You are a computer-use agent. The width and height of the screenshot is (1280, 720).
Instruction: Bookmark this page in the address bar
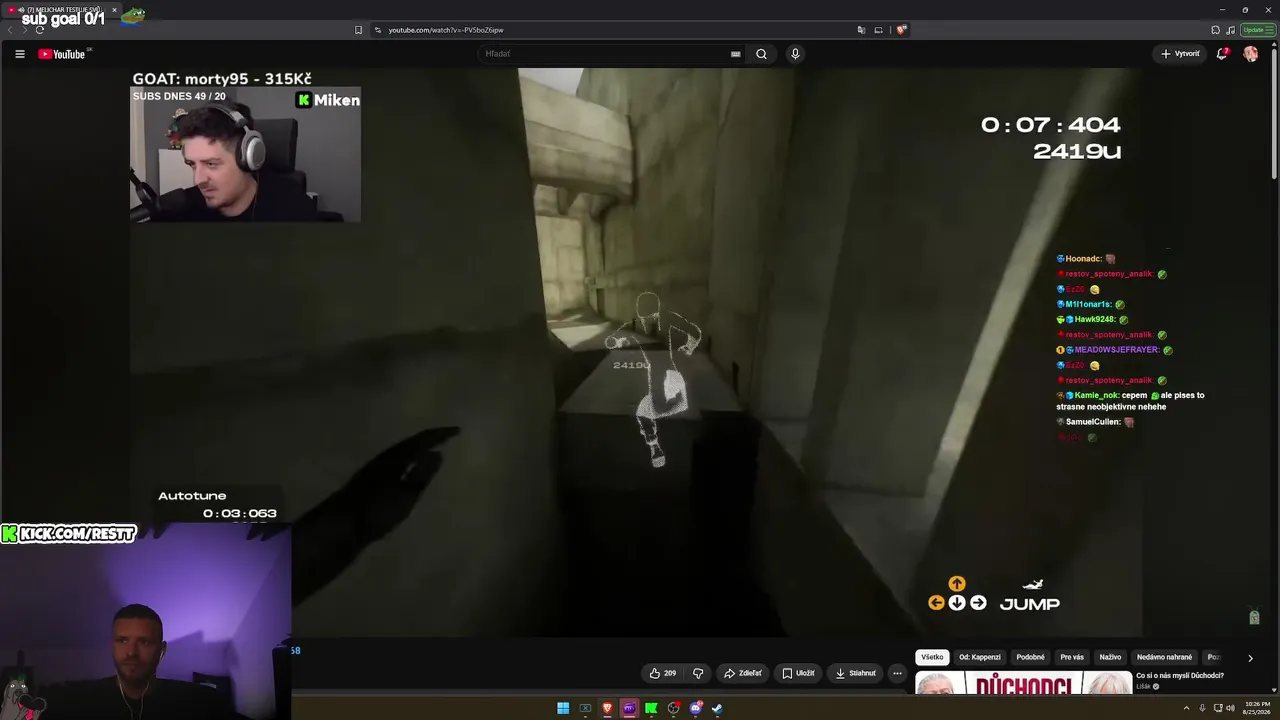[358, 30]
